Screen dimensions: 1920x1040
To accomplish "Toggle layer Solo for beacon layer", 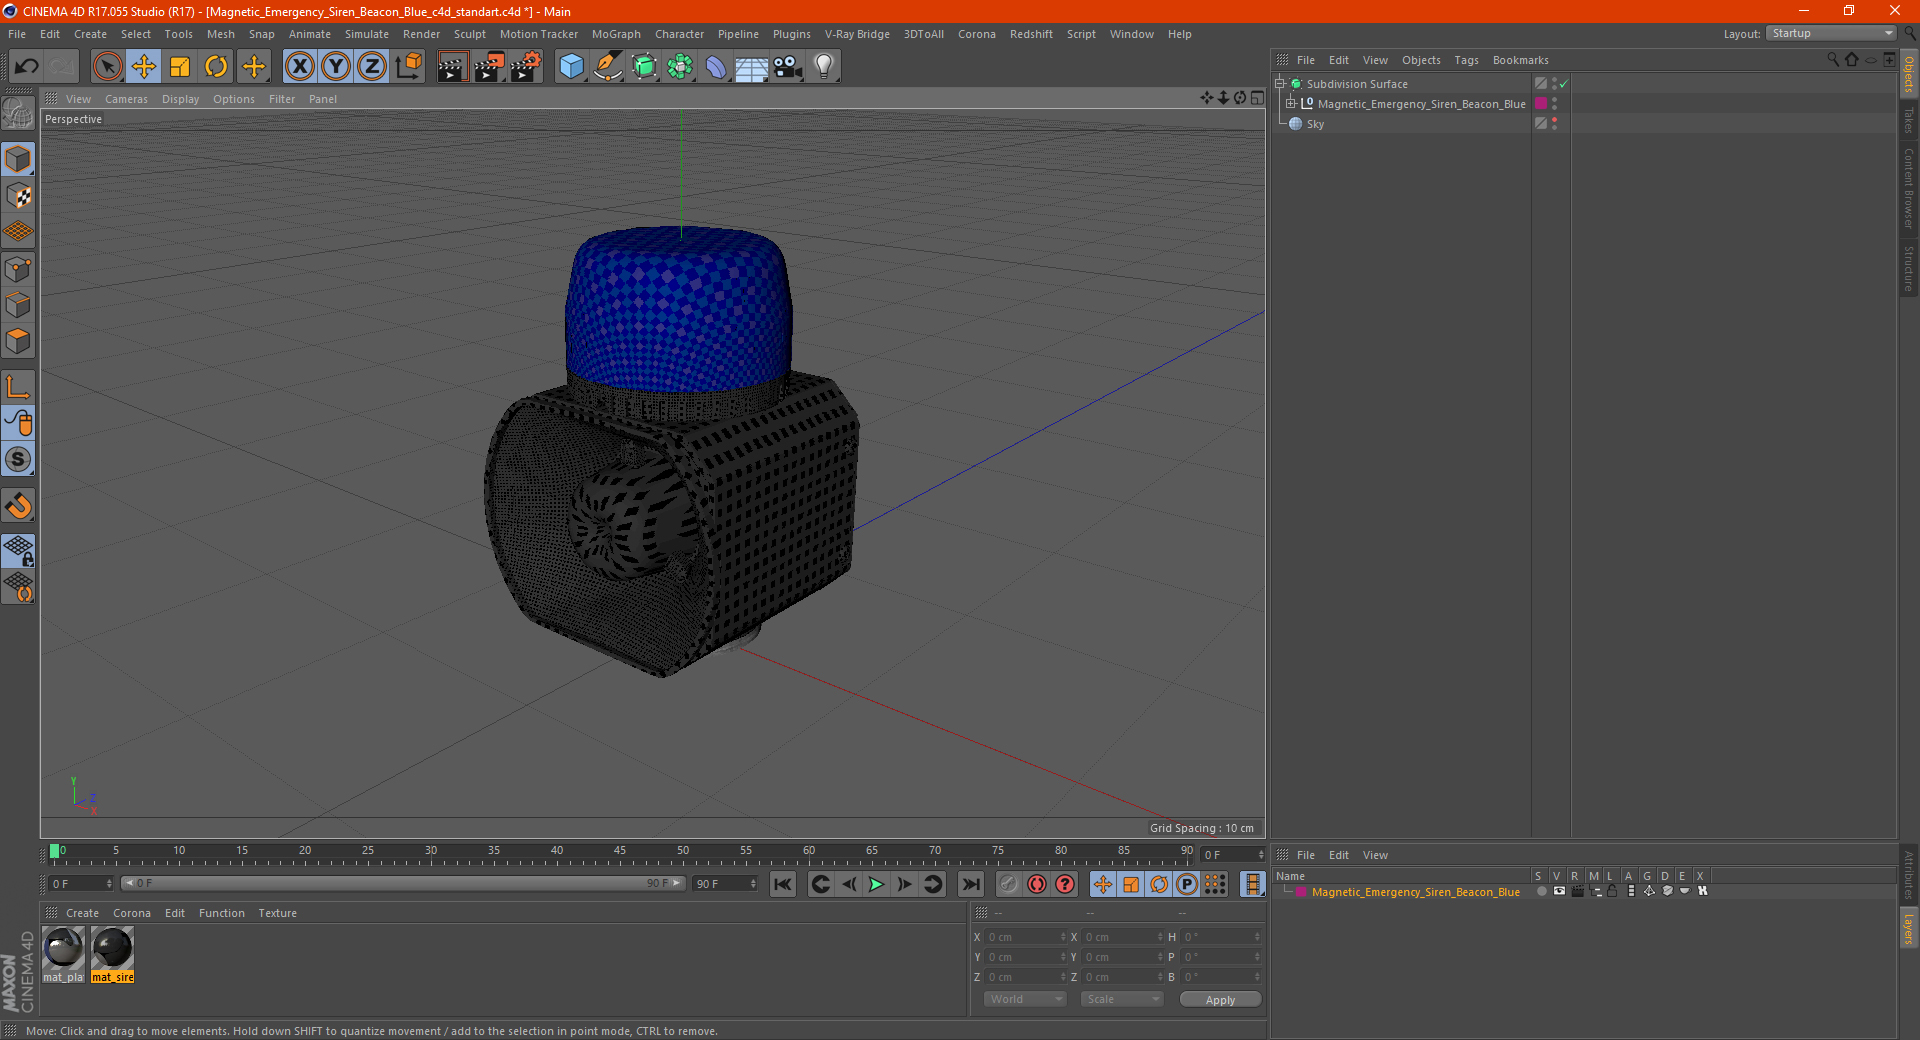I will (1541, 891).
